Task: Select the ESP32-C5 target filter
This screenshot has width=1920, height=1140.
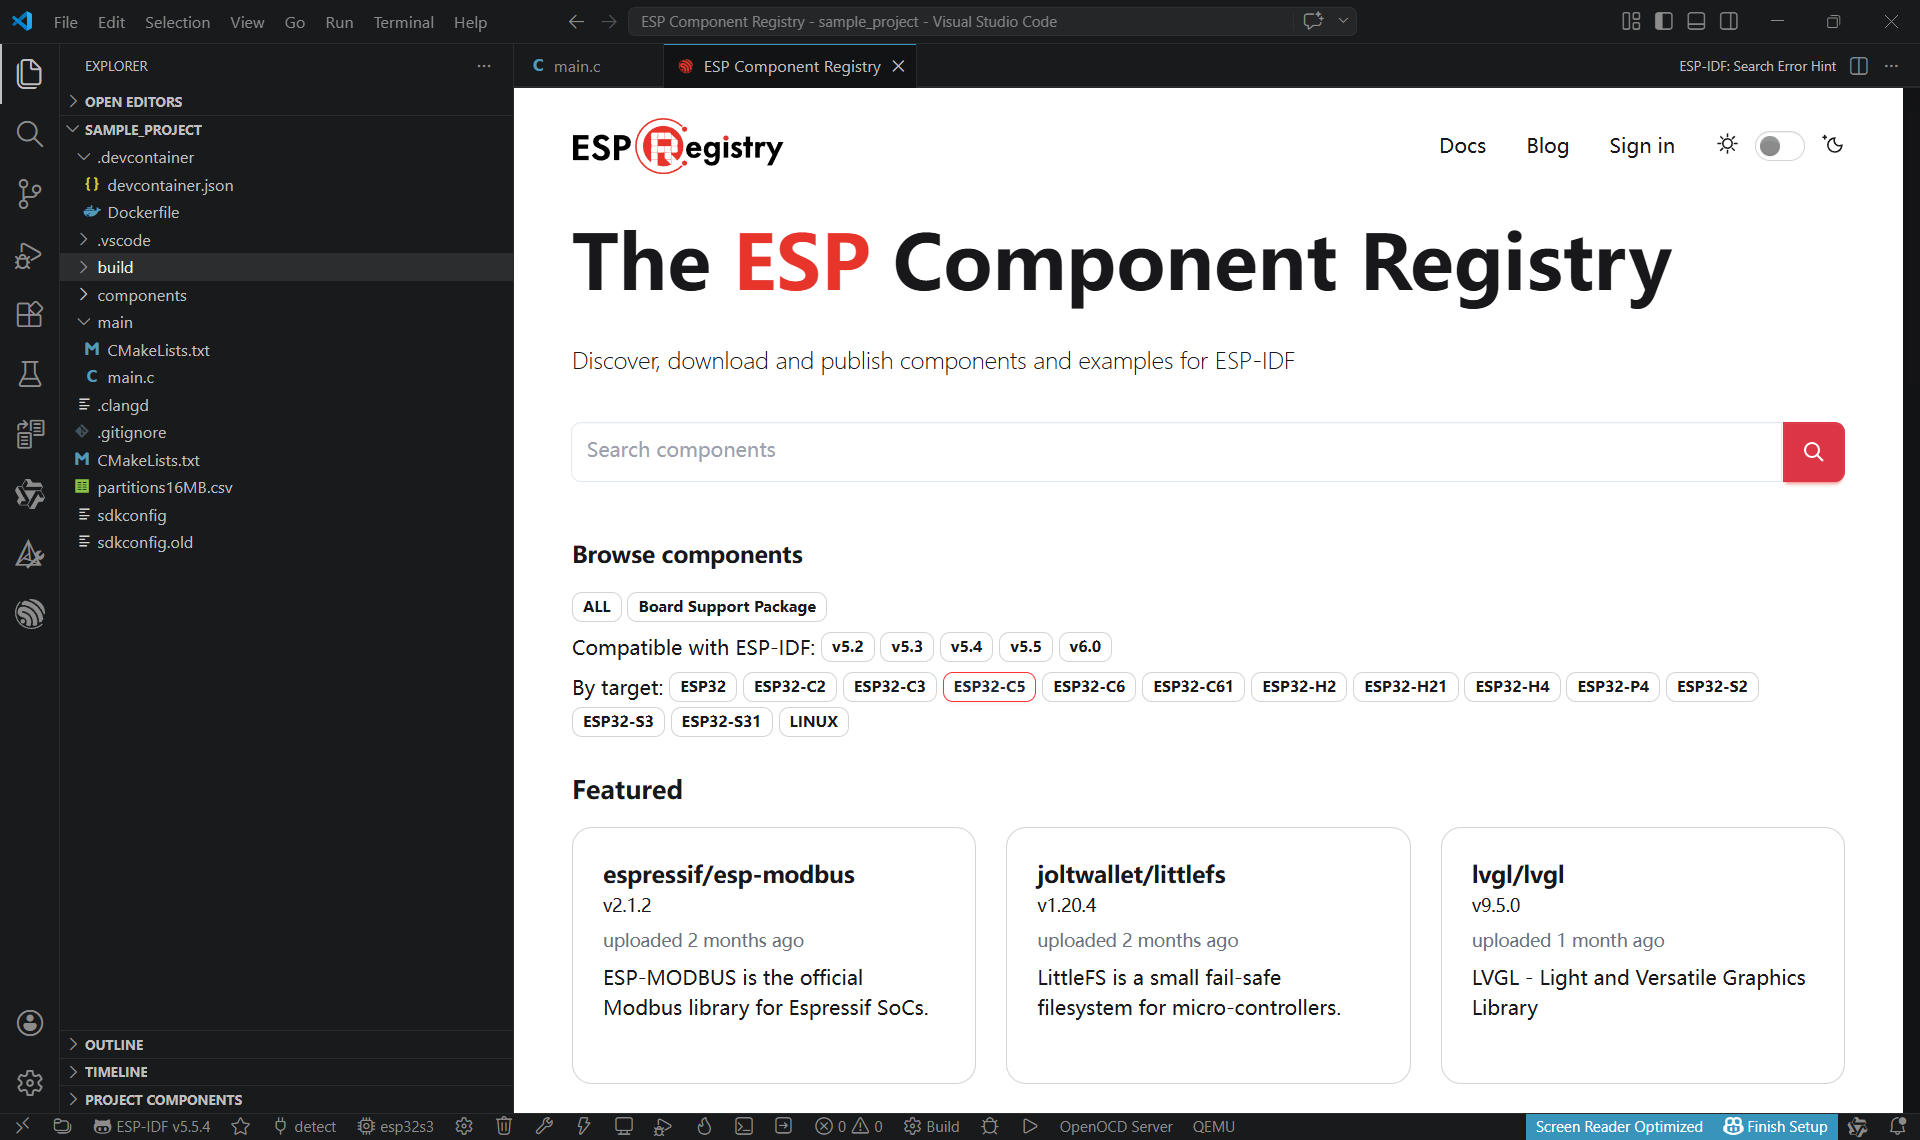Action: pos(988,687)
